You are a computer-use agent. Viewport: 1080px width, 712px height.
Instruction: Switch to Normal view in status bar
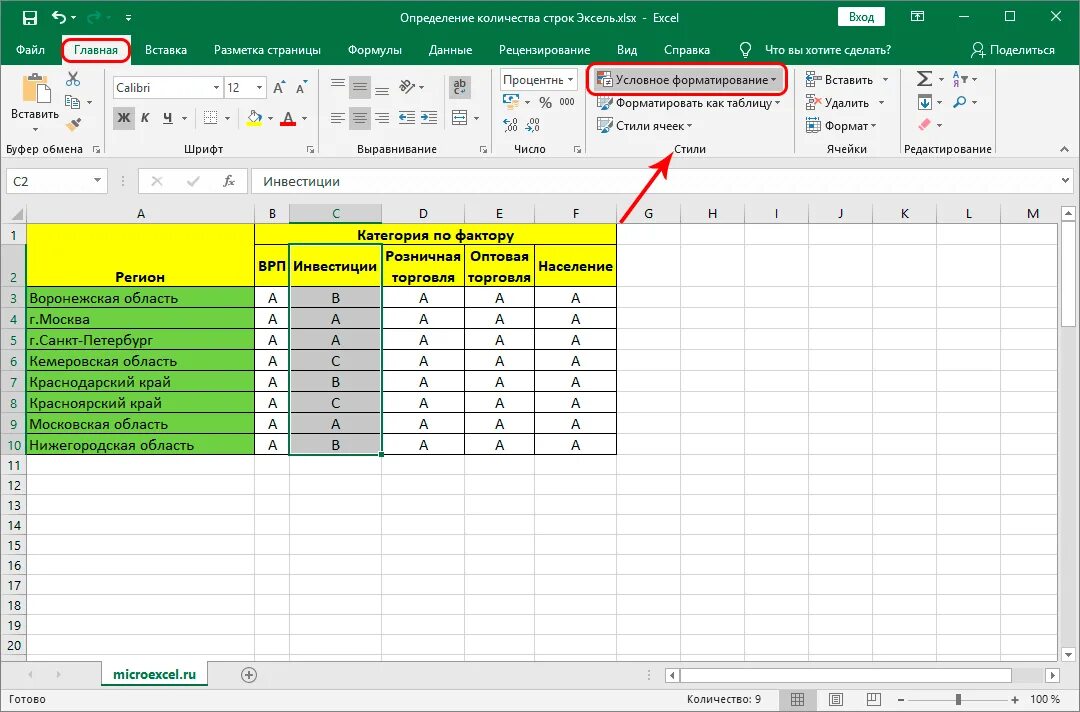[798, 700]
